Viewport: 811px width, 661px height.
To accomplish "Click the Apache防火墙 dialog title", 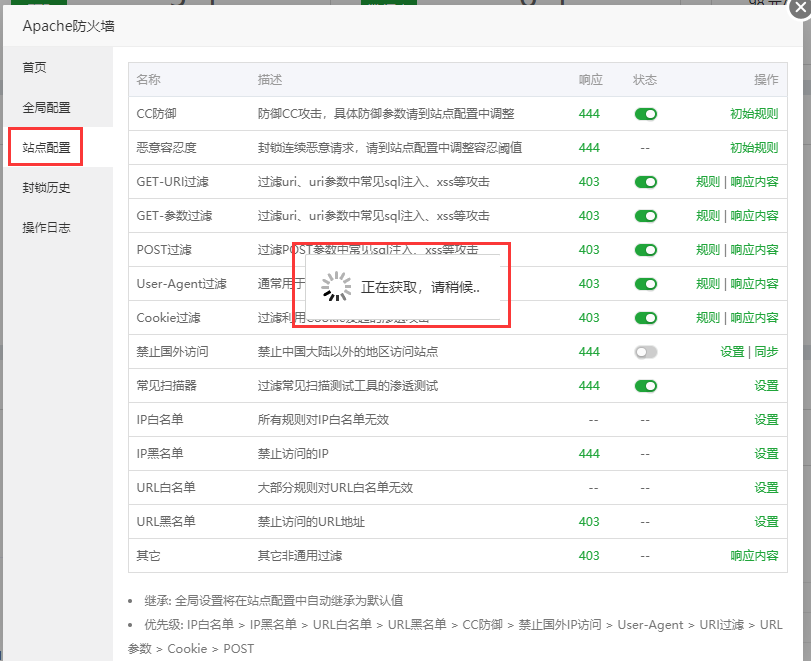I will tap(69, 26).
